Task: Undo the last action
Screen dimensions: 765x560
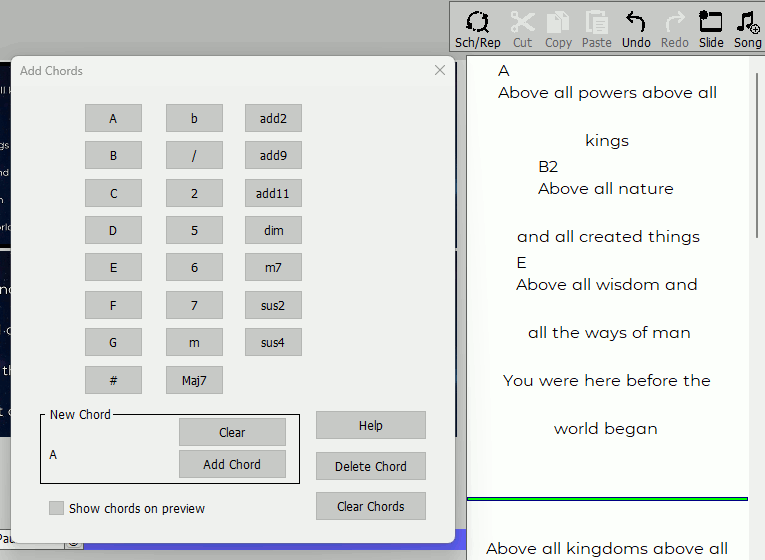Action: pos(635,28)
